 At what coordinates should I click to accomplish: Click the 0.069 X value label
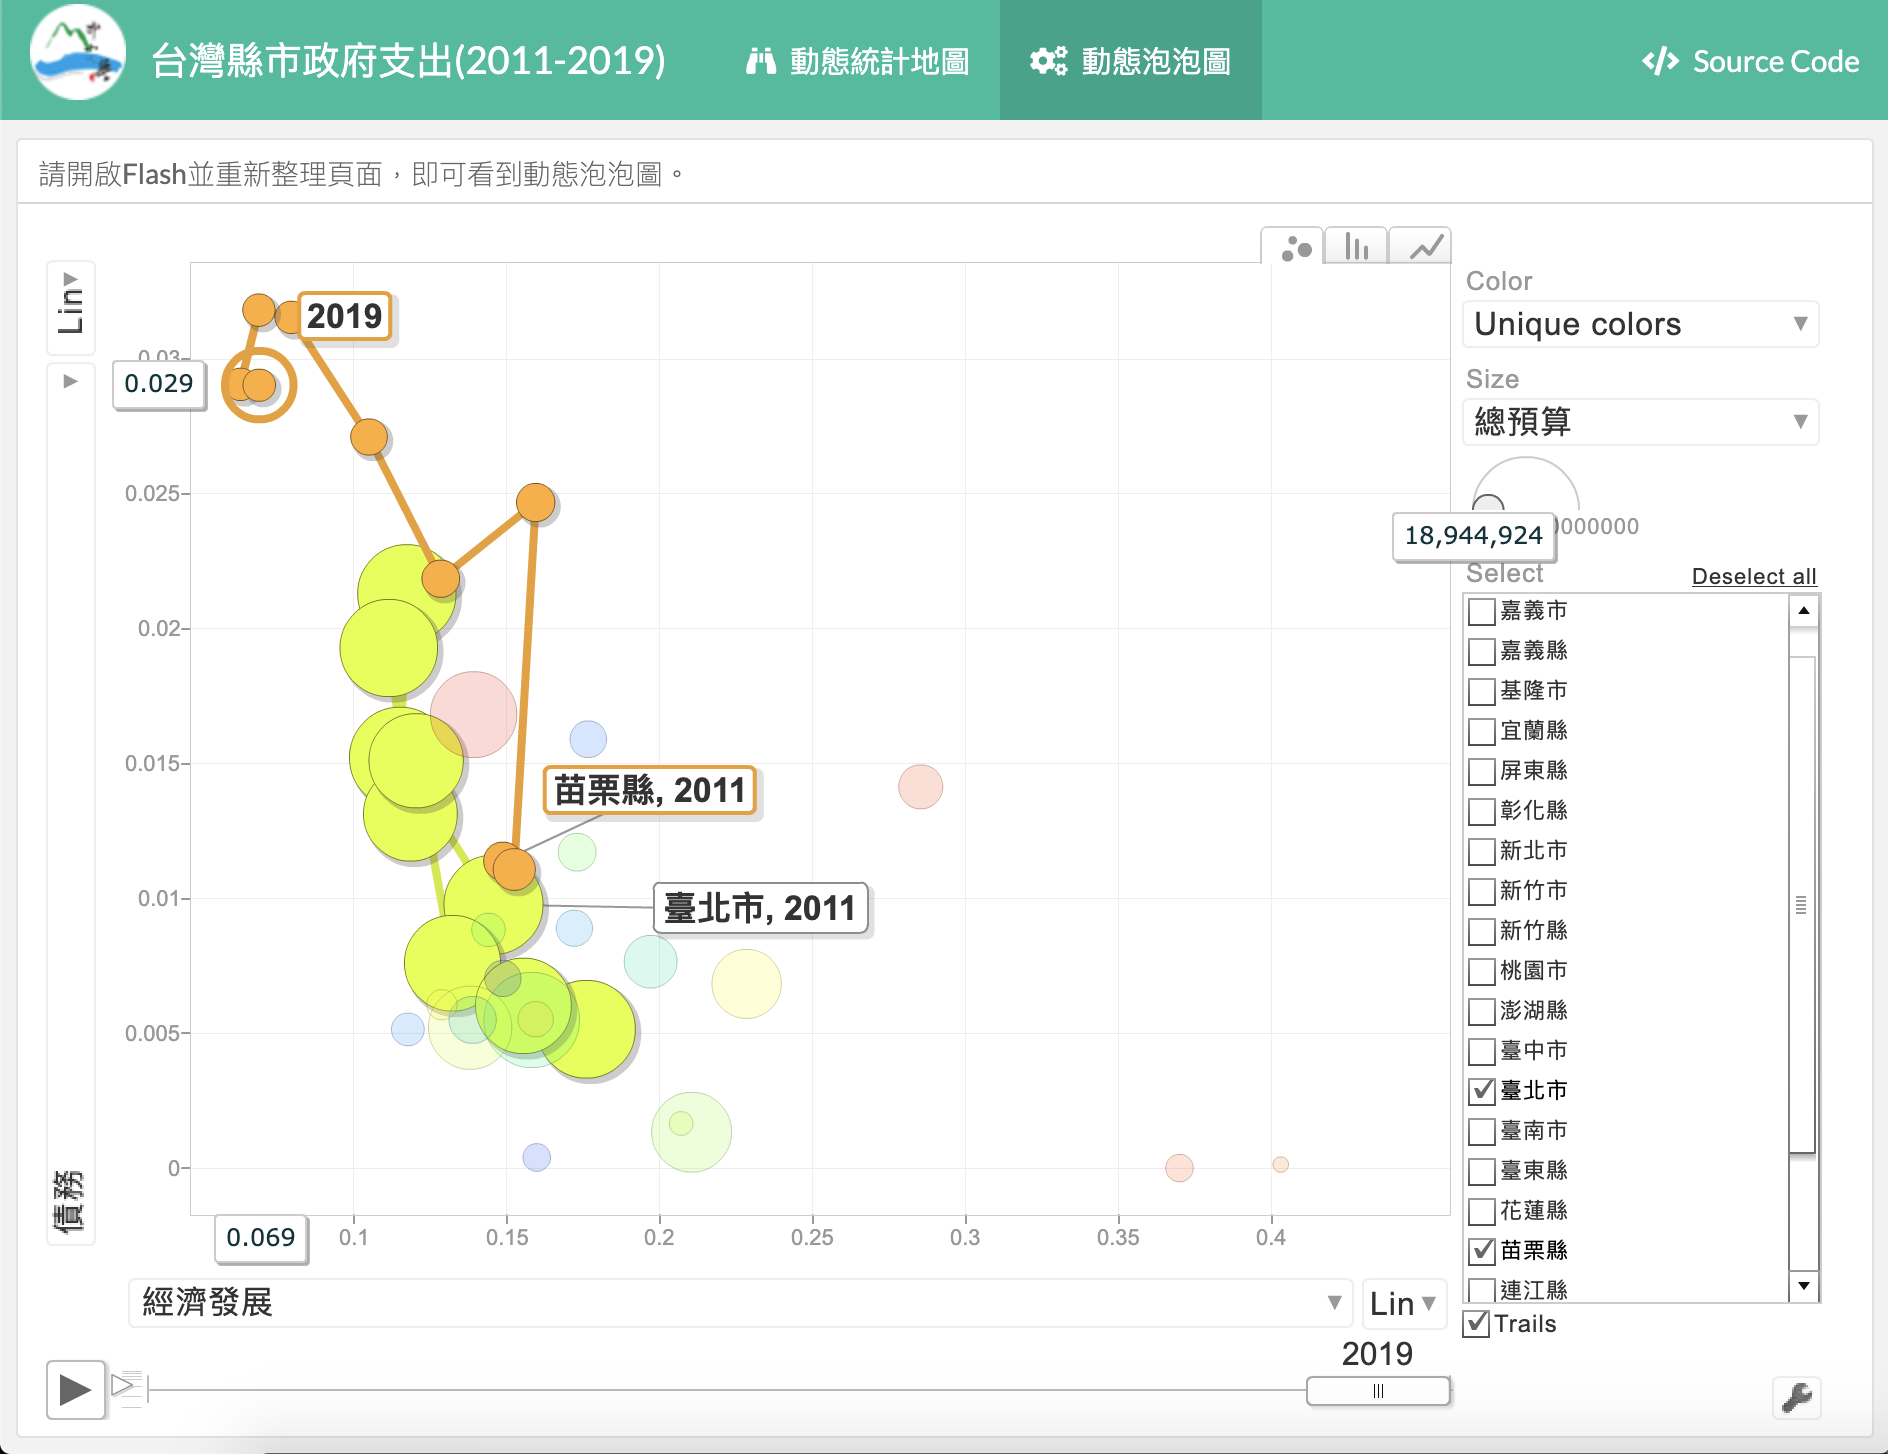(261, 1238)
